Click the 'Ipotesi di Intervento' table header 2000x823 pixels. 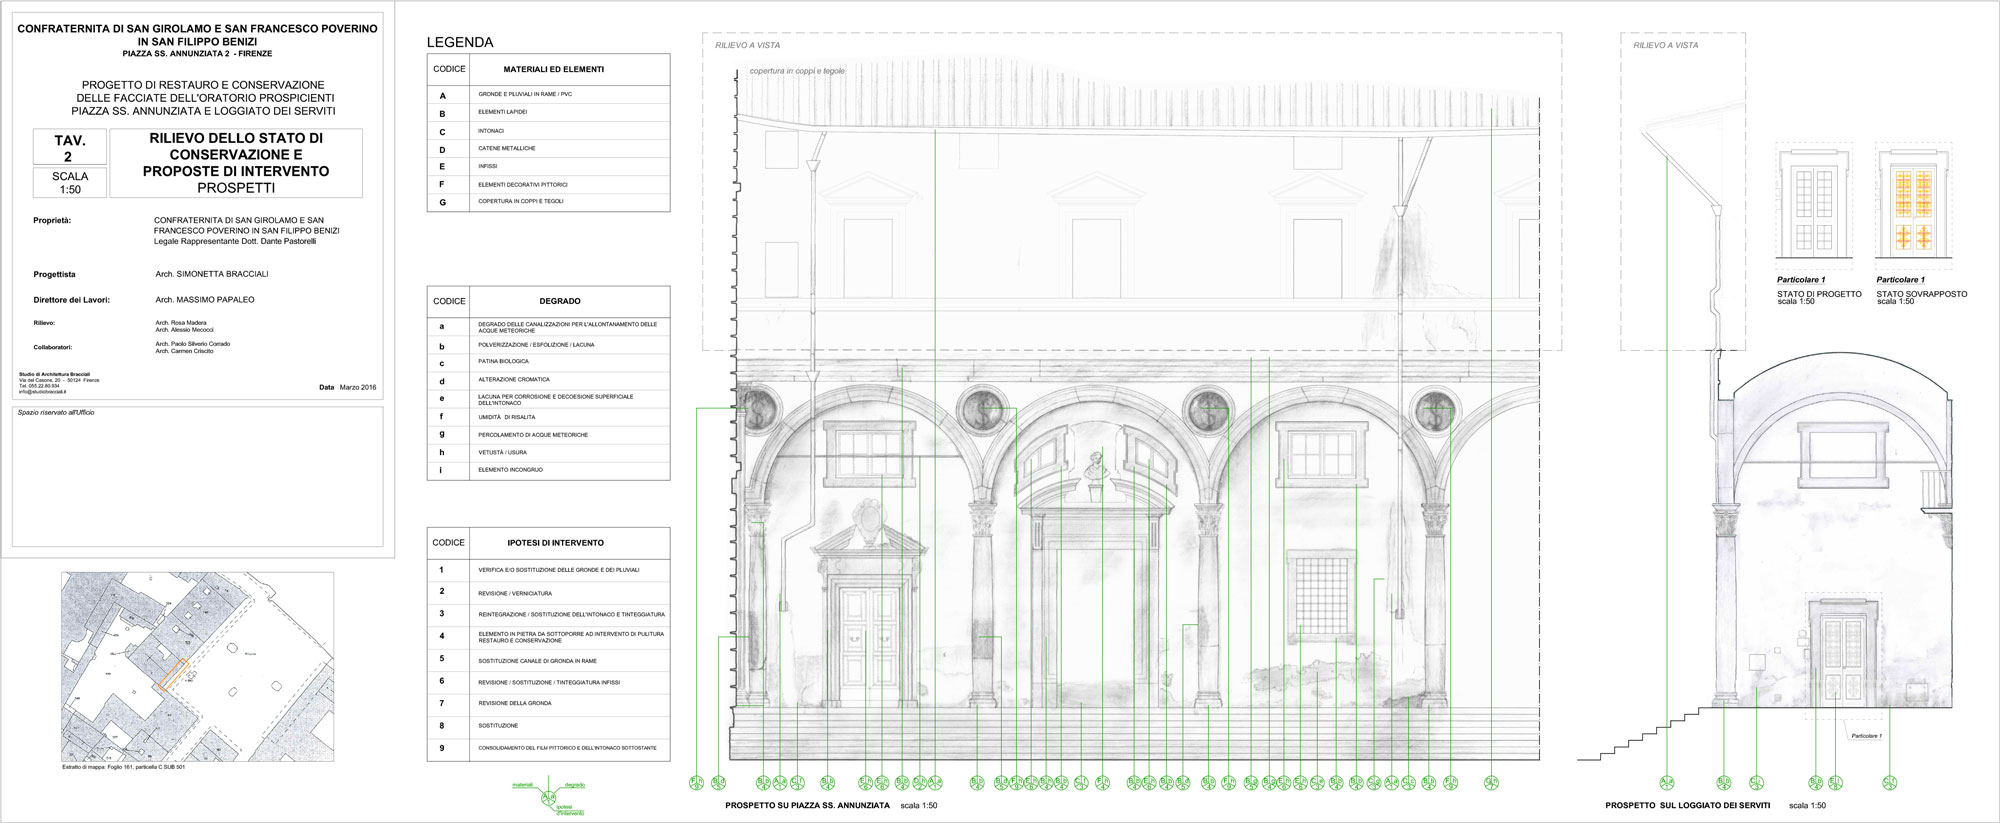point(548,543)
